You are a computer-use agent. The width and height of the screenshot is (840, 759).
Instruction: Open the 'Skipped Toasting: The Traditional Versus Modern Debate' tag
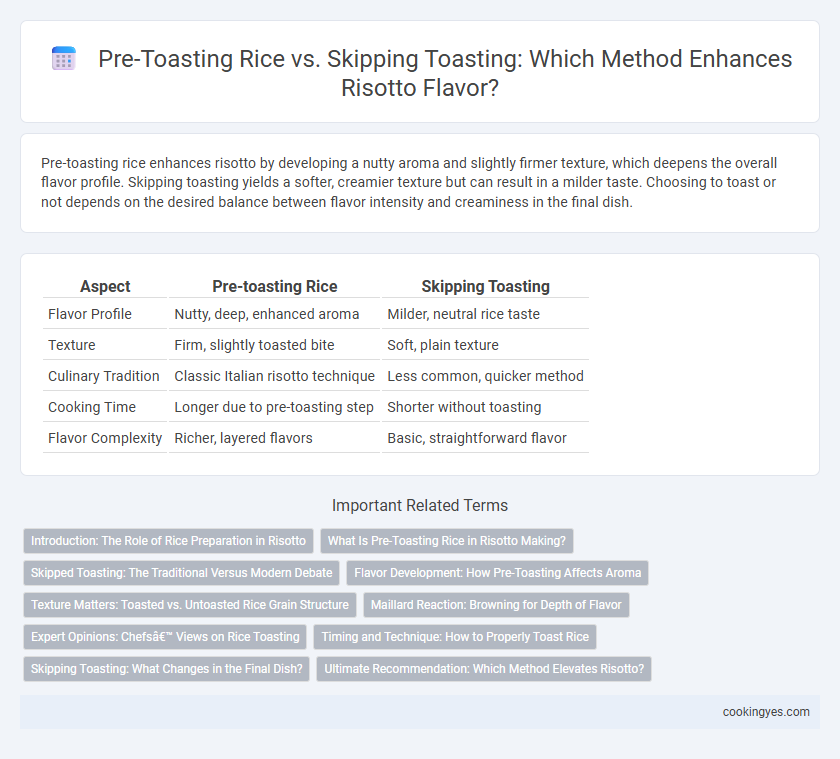[182, 573]
